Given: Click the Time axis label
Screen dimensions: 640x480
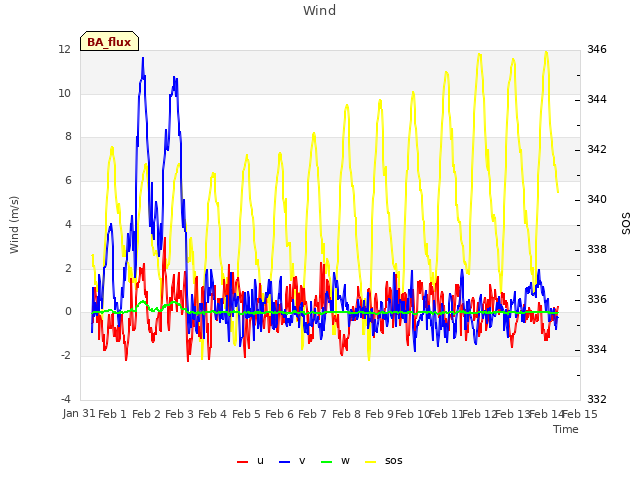Looking at the screenshot, I should point(566,429).
